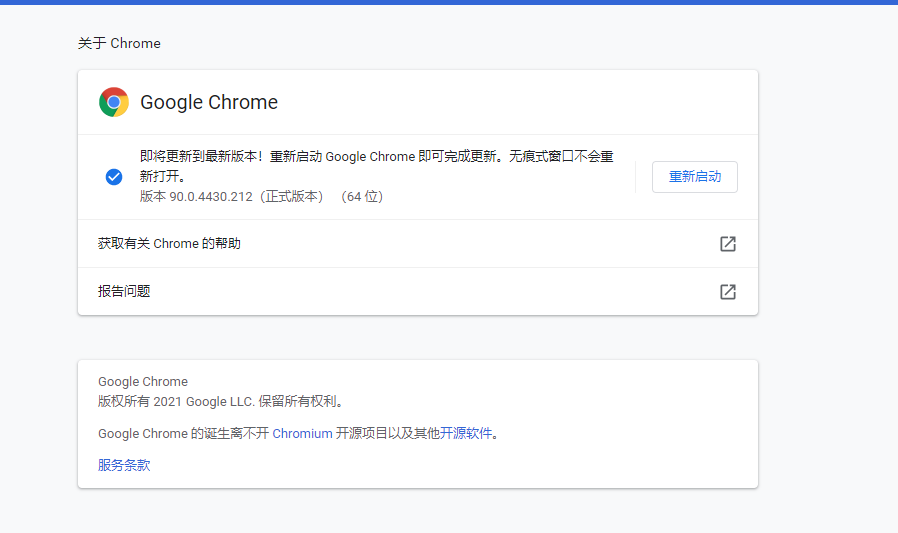This screenshot has width=898, height=533.
Task: Open the 获取有关 Chrome 的帮助 row
Action: pyautogui.click(x=418, y=244)
